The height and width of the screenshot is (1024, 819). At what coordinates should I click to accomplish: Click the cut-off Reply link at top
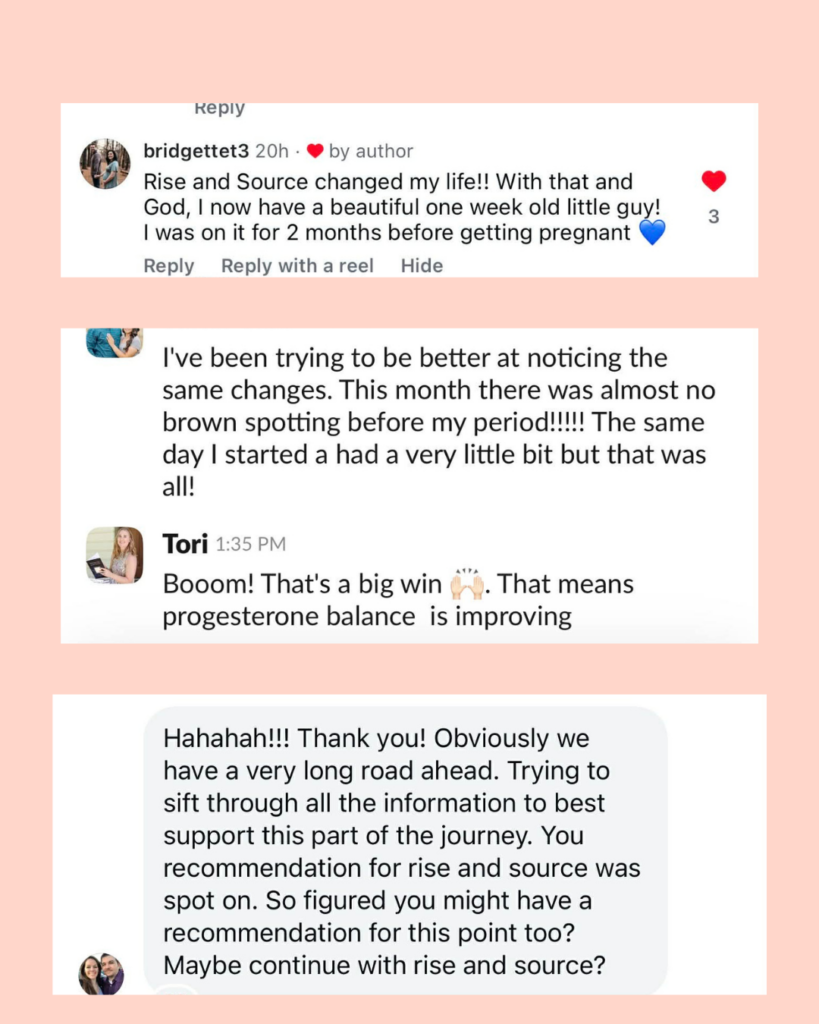tap(219, 109)
